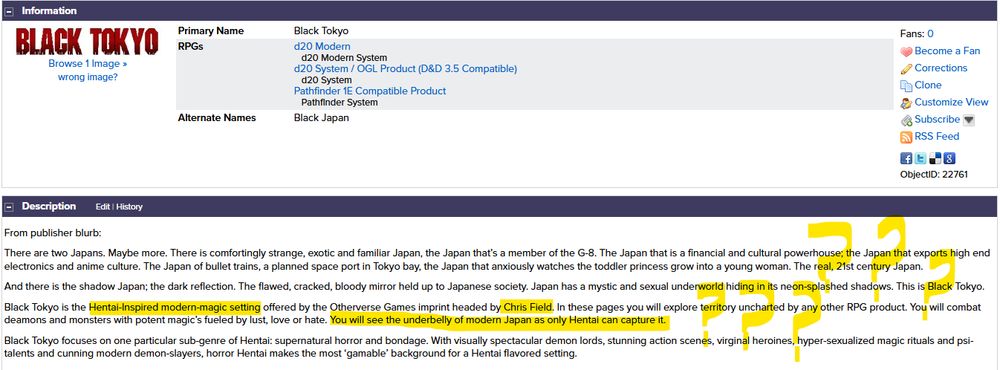
Task: Click the Primary Name label
Action: pyautogui.click(x=211, y=31)
